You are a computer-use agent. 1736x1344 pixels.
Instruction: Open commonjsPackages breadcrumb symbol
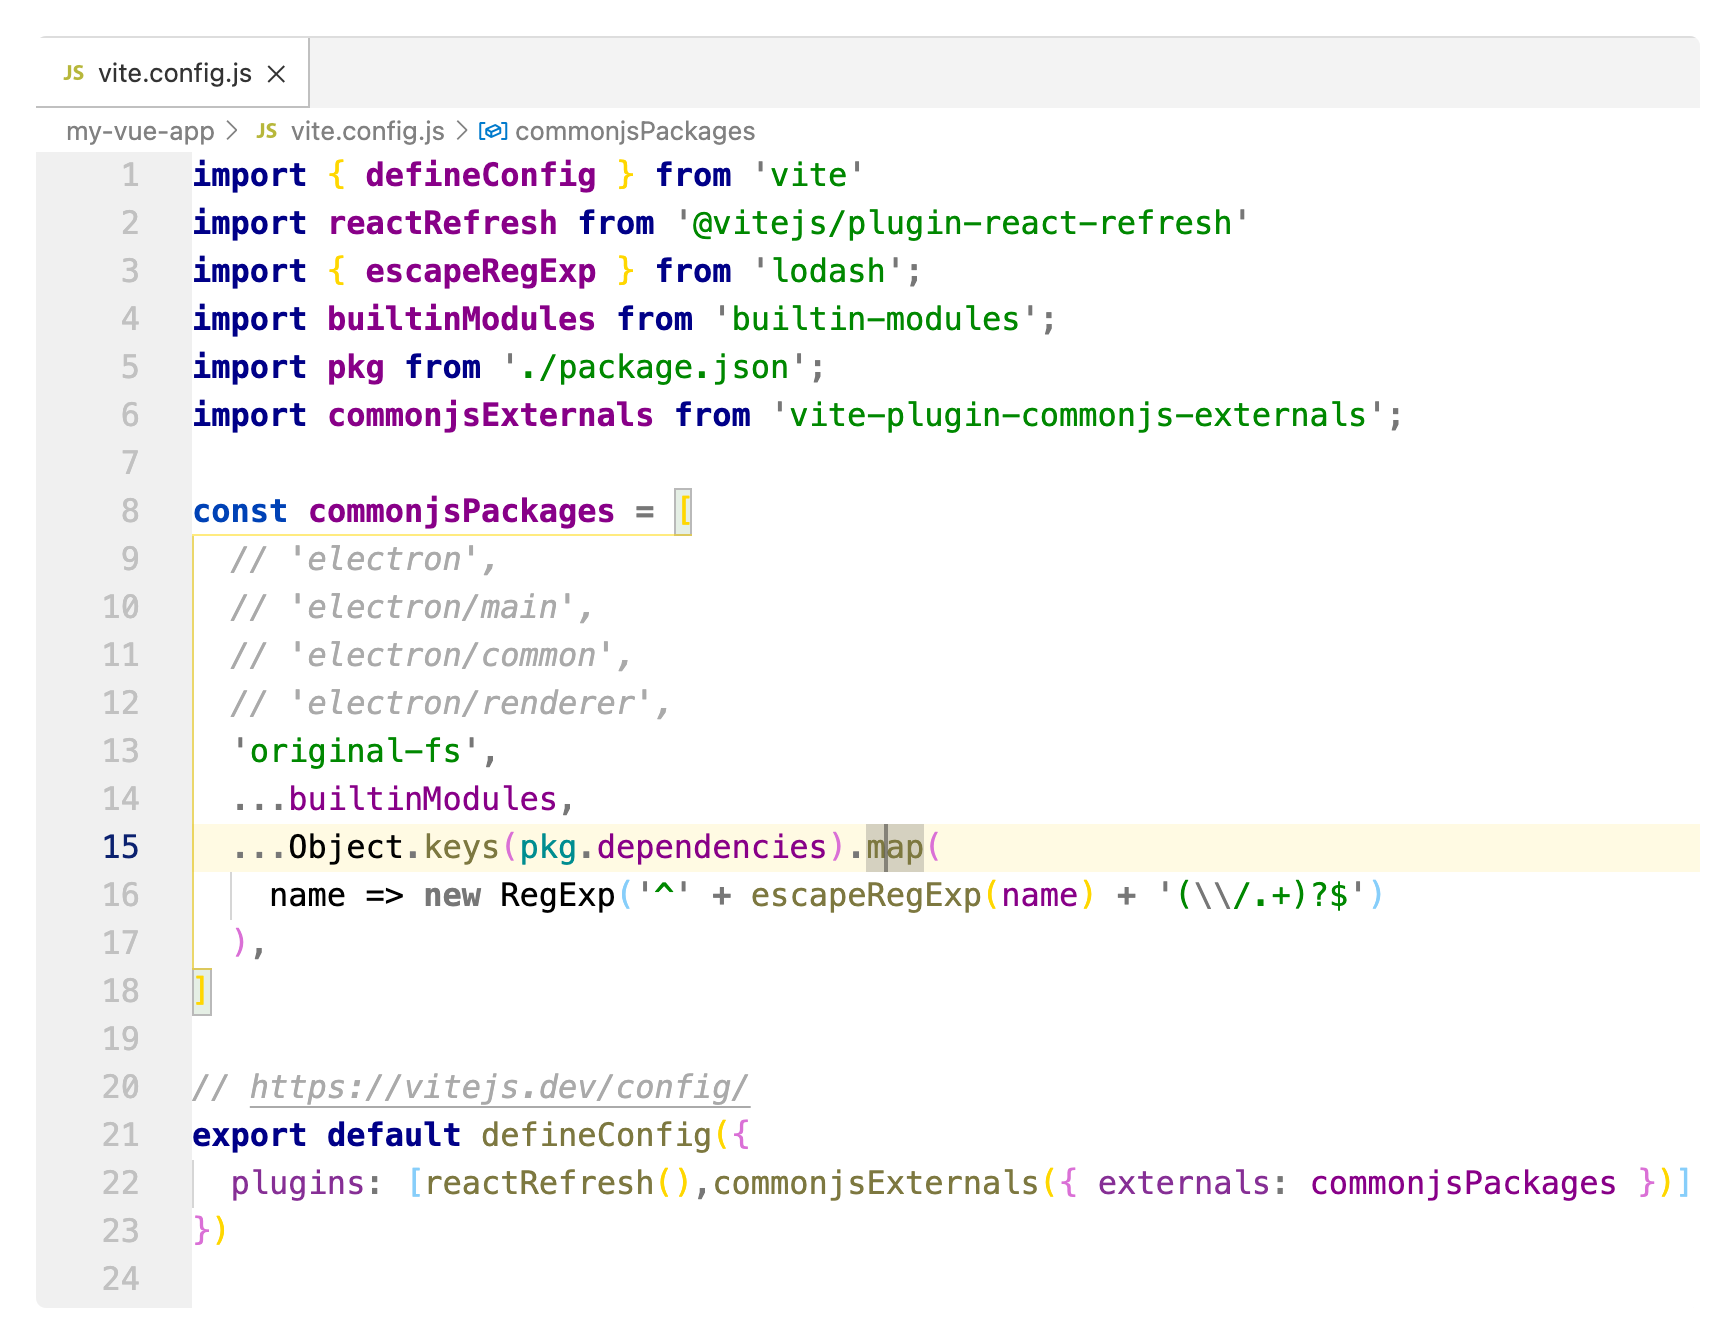pyautogui.click(x=635, y=131)
